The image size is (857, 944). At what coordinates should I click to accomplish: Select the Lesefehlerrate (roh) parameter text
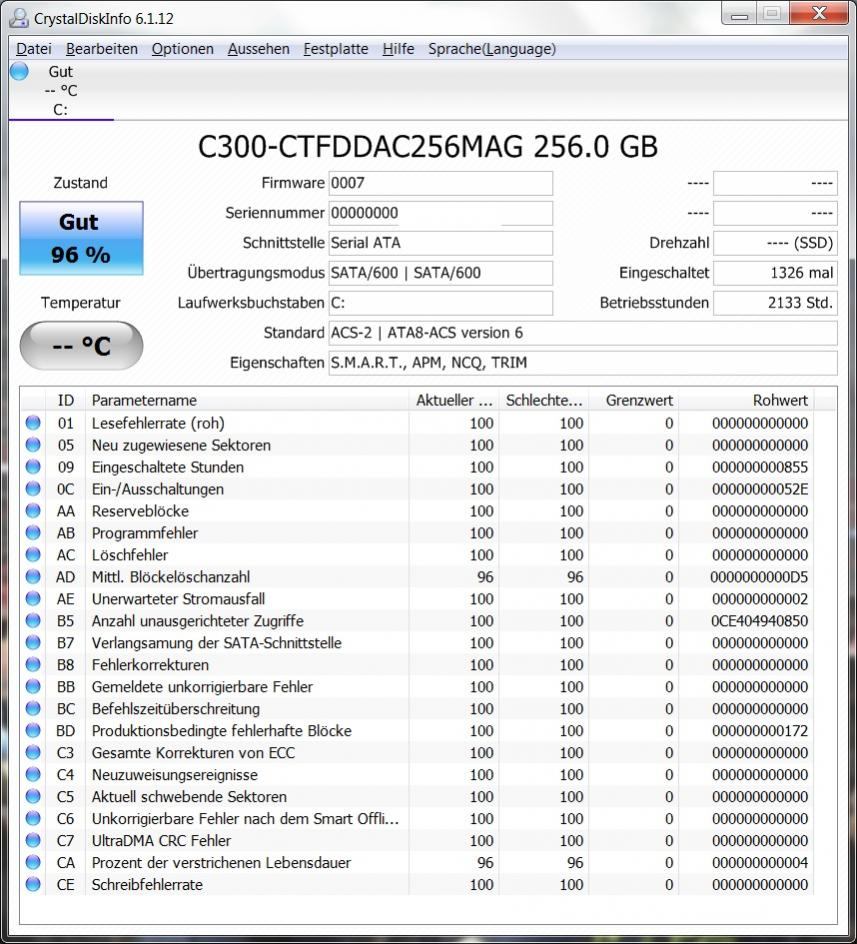tap(158, 423)
